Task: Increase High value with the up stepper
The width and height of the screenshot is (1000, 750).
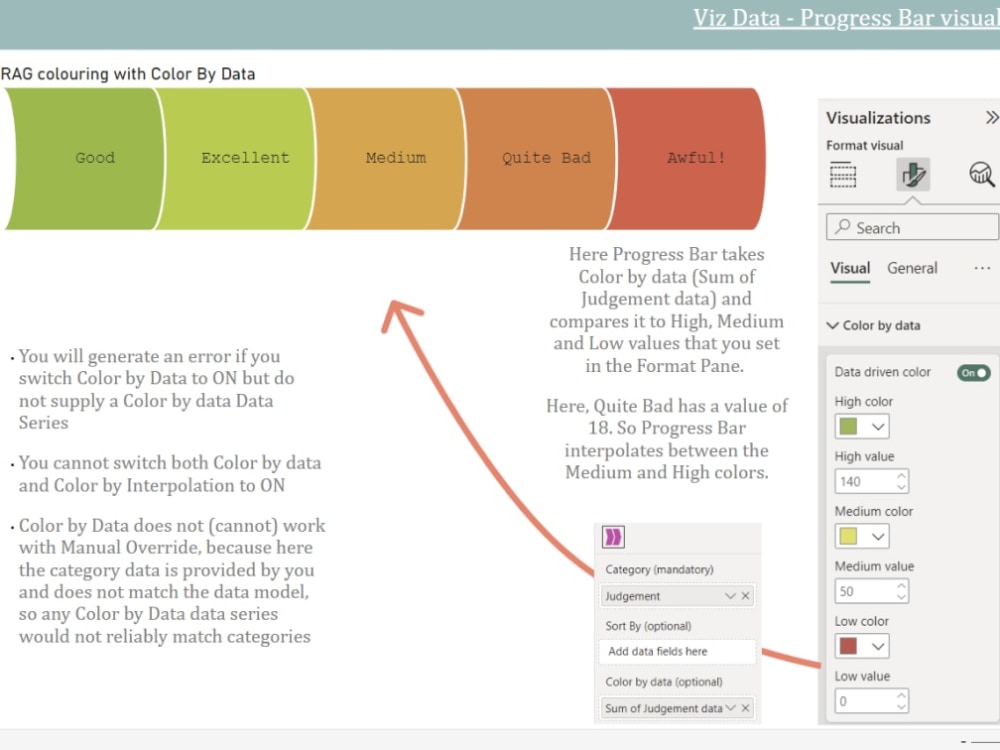Action: (x=903, y=475)
